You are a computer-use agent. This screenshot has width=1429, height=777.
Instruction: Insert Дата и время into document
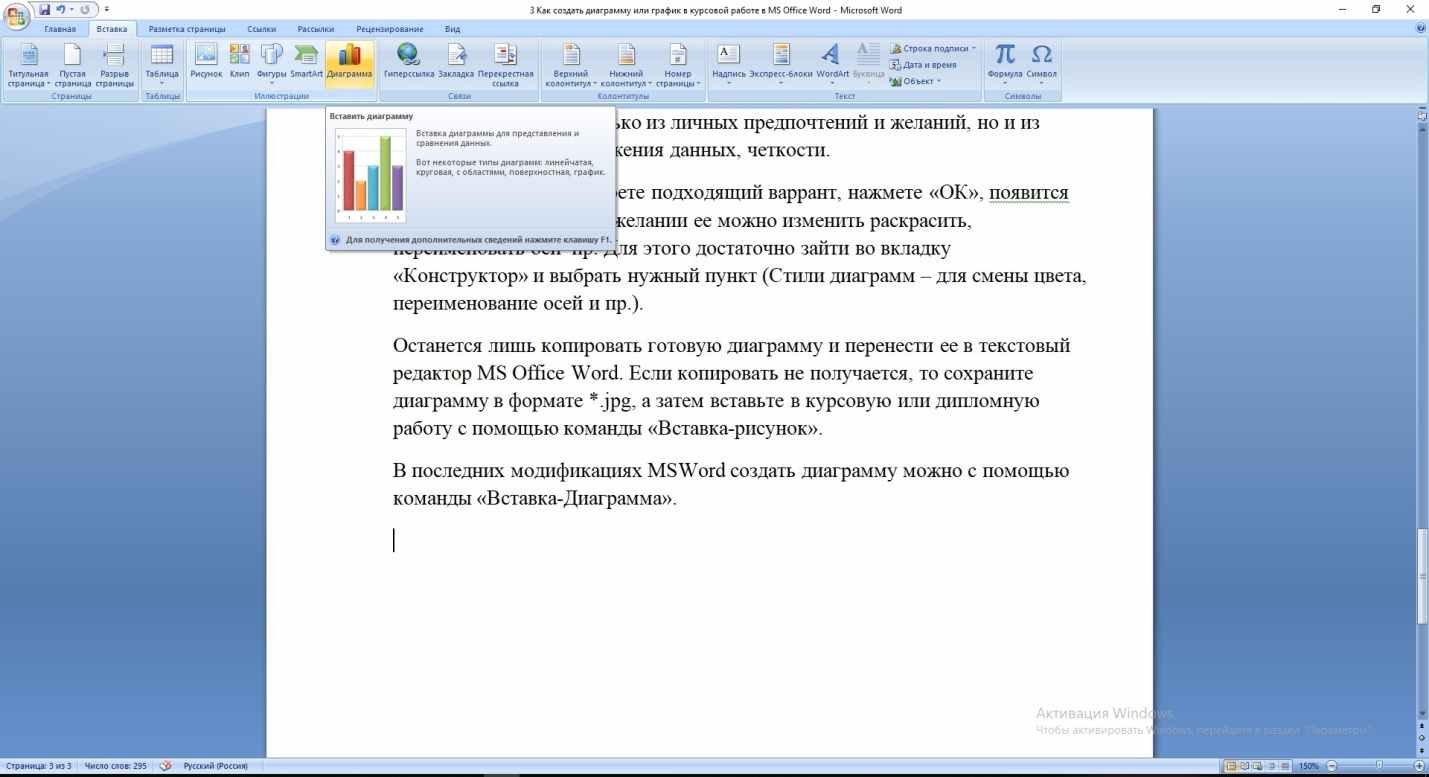coord(923,65)
